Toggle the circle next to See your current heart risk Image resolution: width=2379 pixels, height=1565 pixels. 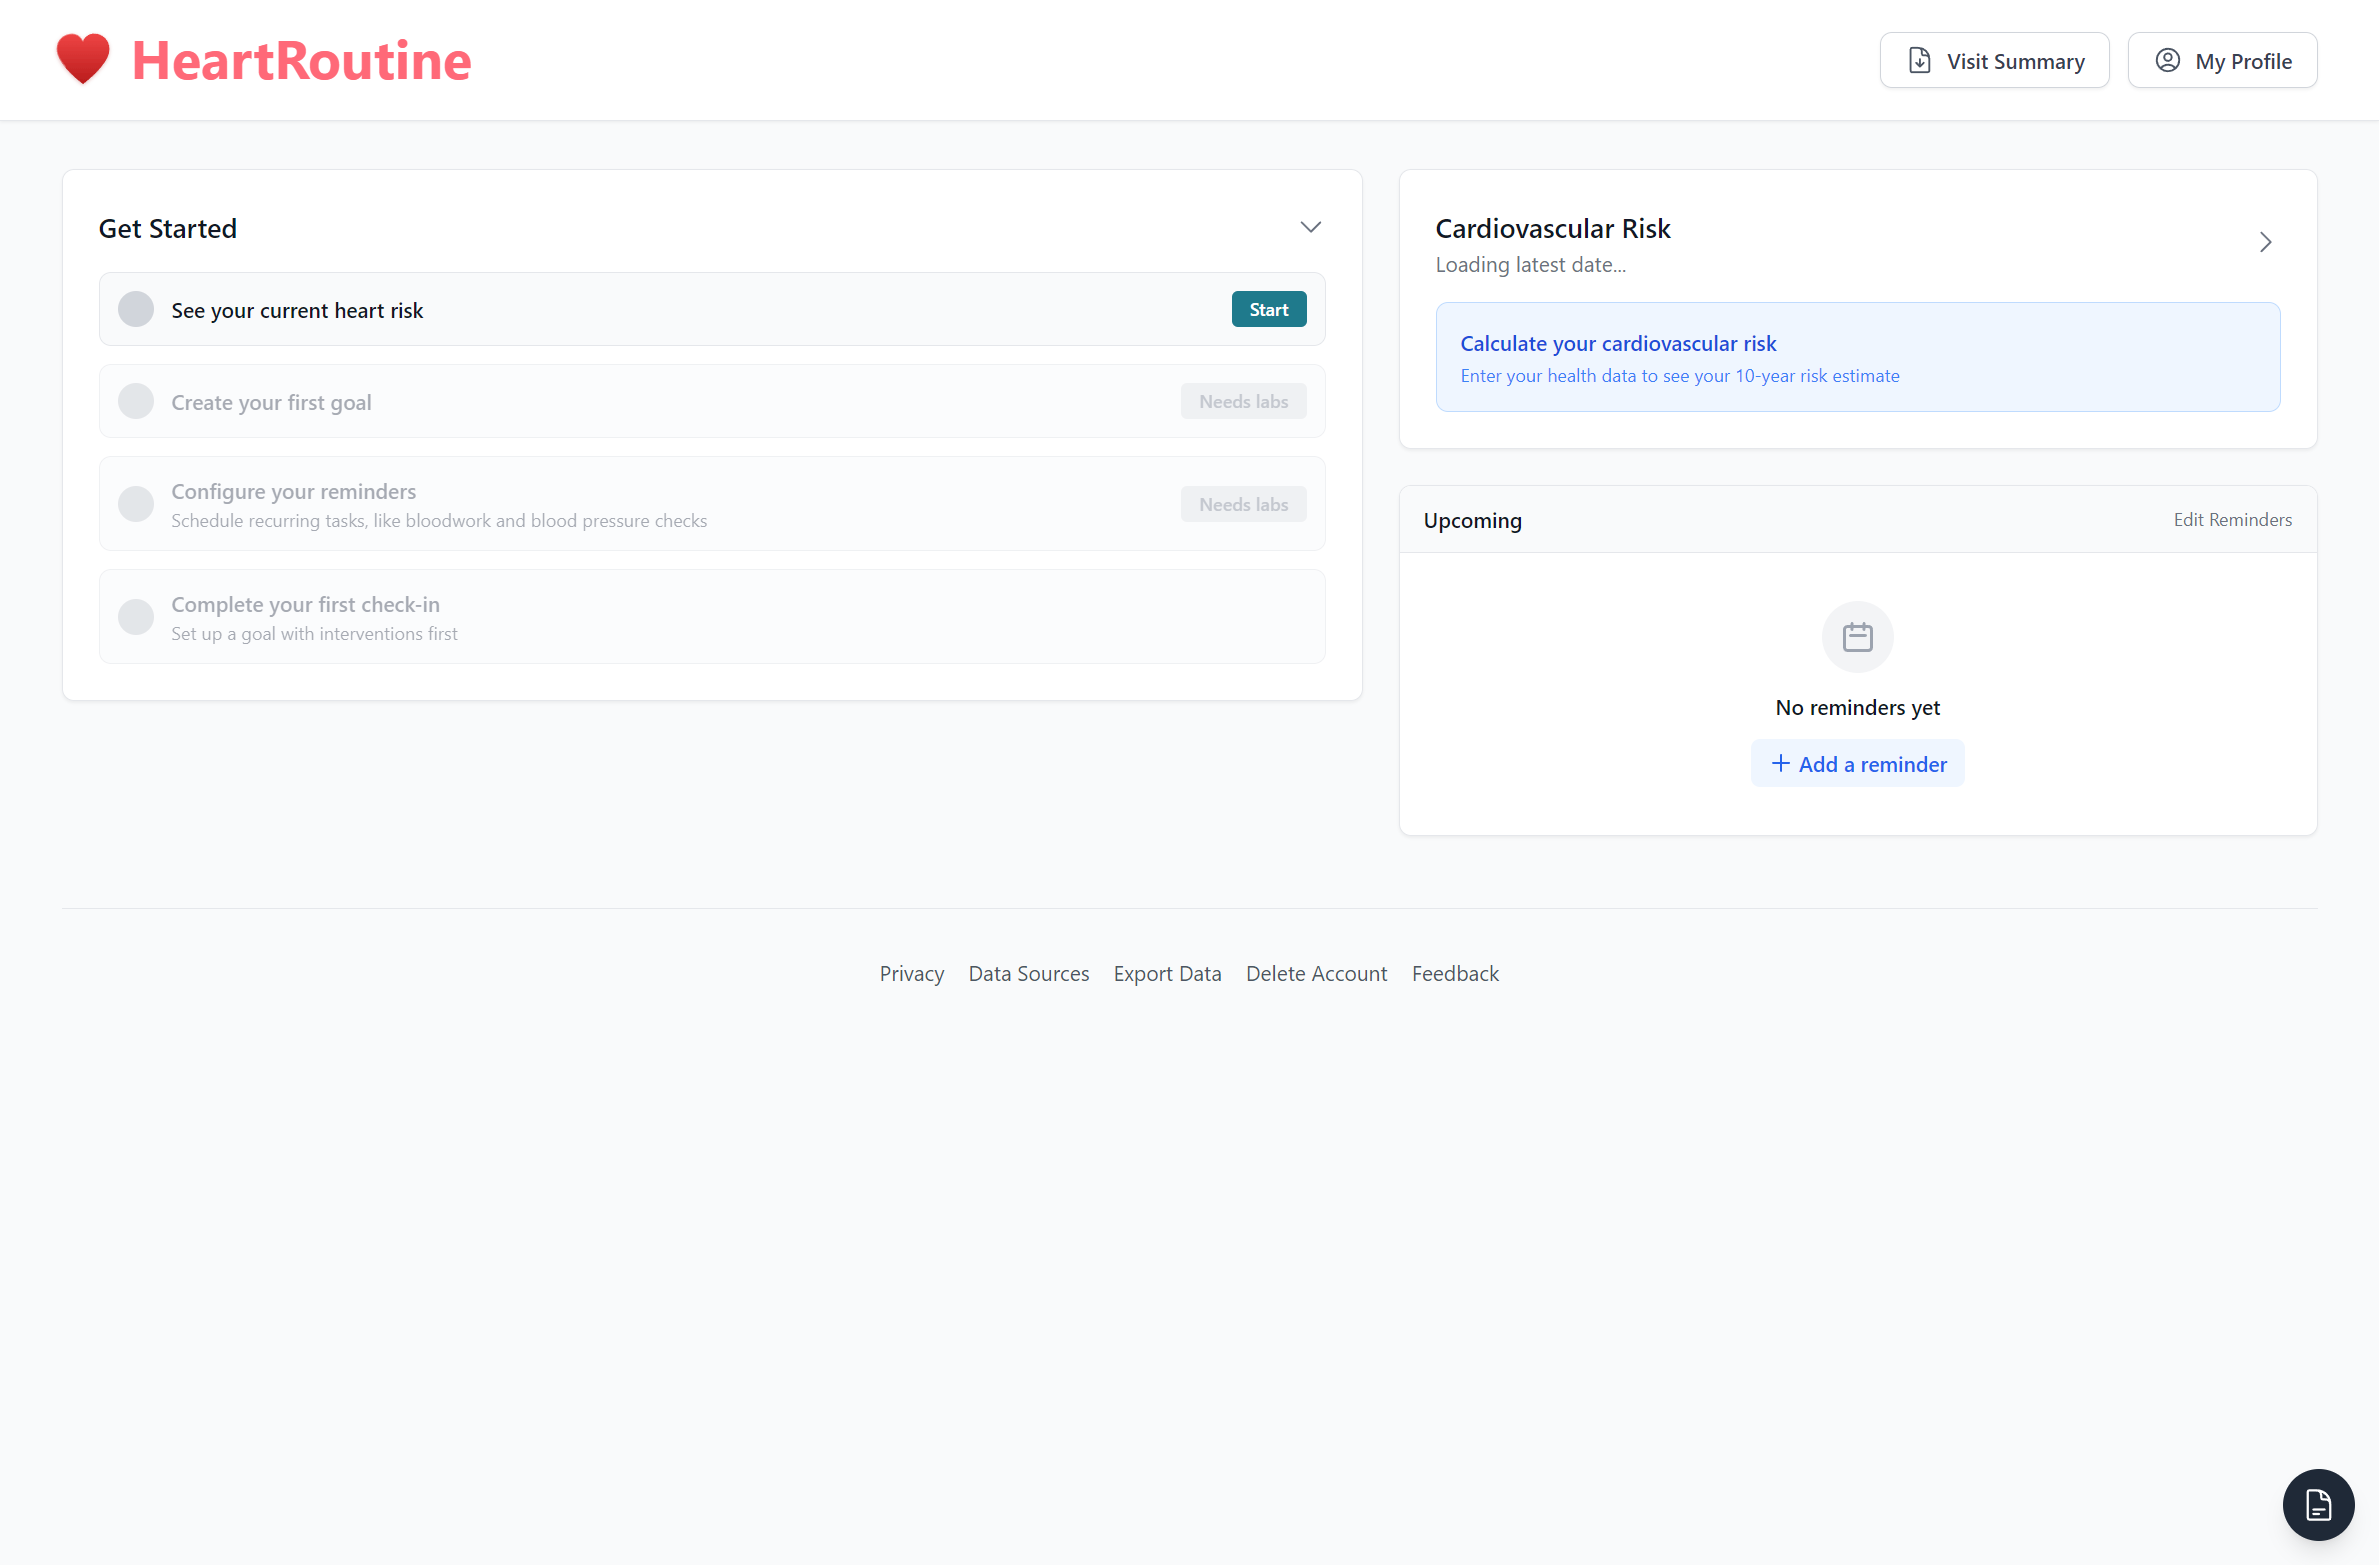pos(136,310)
